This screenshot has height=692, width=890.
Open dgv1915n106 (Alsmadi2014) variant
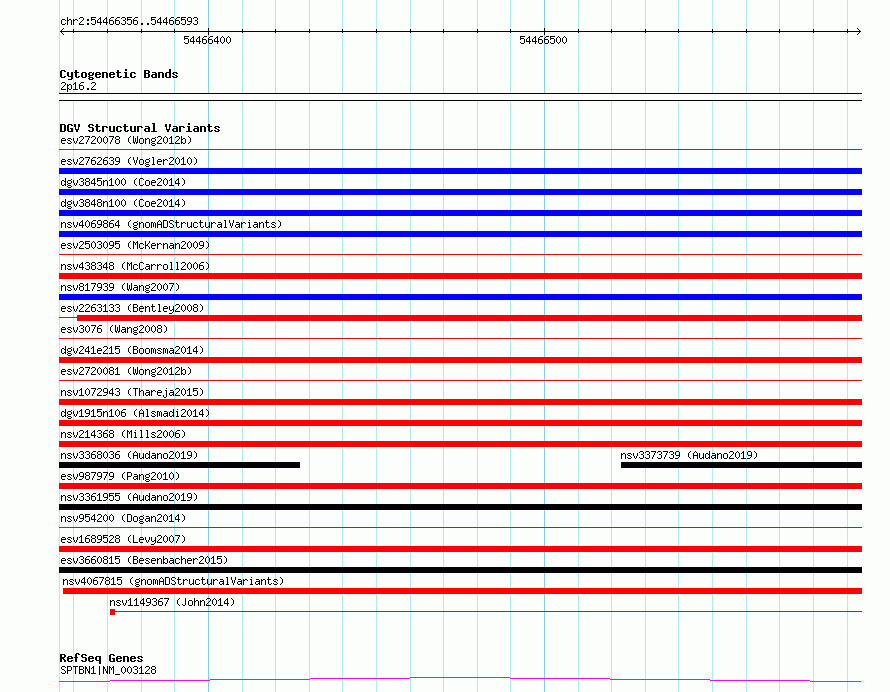[135, 413]
